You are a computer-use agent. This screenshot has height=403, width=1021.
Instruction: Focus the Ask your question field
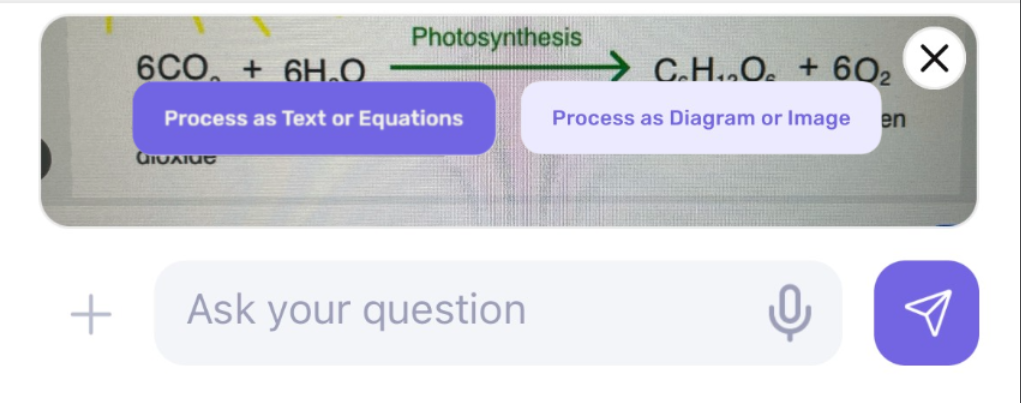pos(450,311)
